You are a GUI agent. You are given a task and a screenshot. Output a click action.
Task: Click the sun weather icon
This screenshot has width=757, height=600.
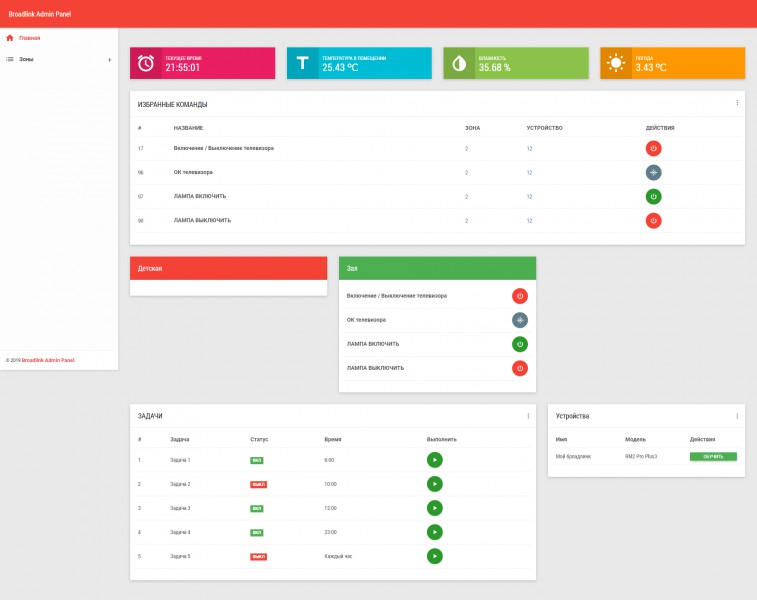coord(616,63)
